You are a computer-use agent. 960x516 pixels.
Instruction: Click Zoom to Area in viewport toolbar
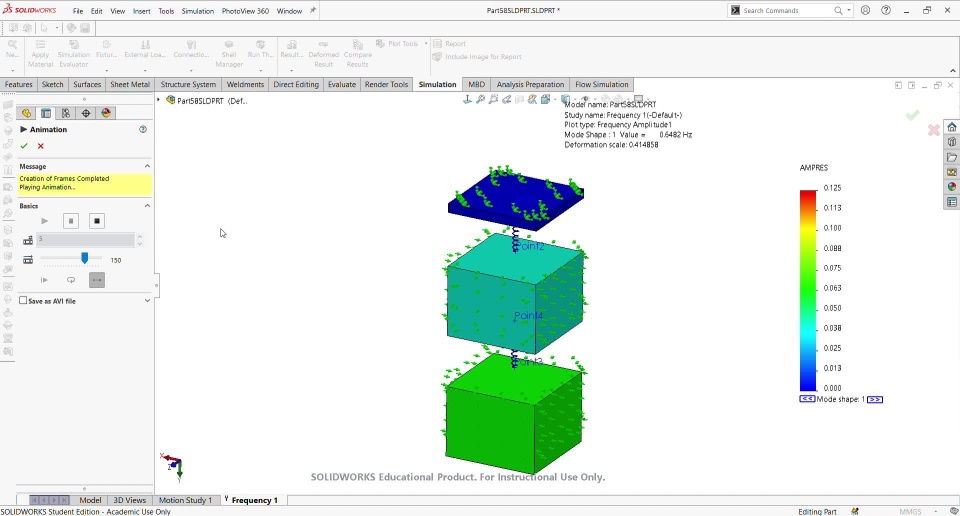(493, 99)
